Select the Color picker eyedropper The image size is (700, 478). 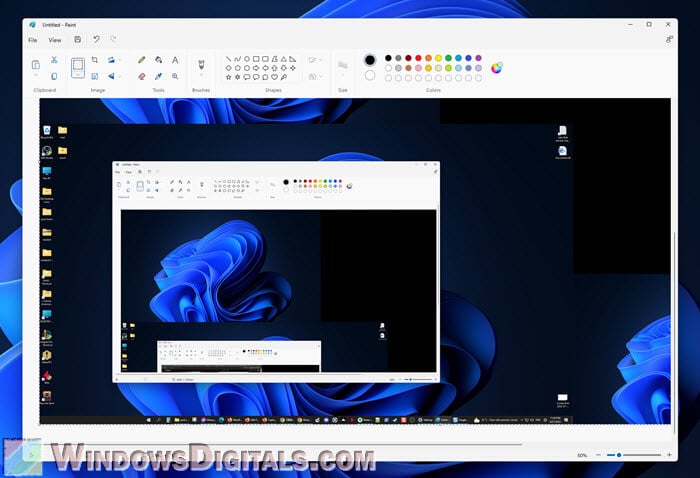pyautogui.click(x=158, y=76)
